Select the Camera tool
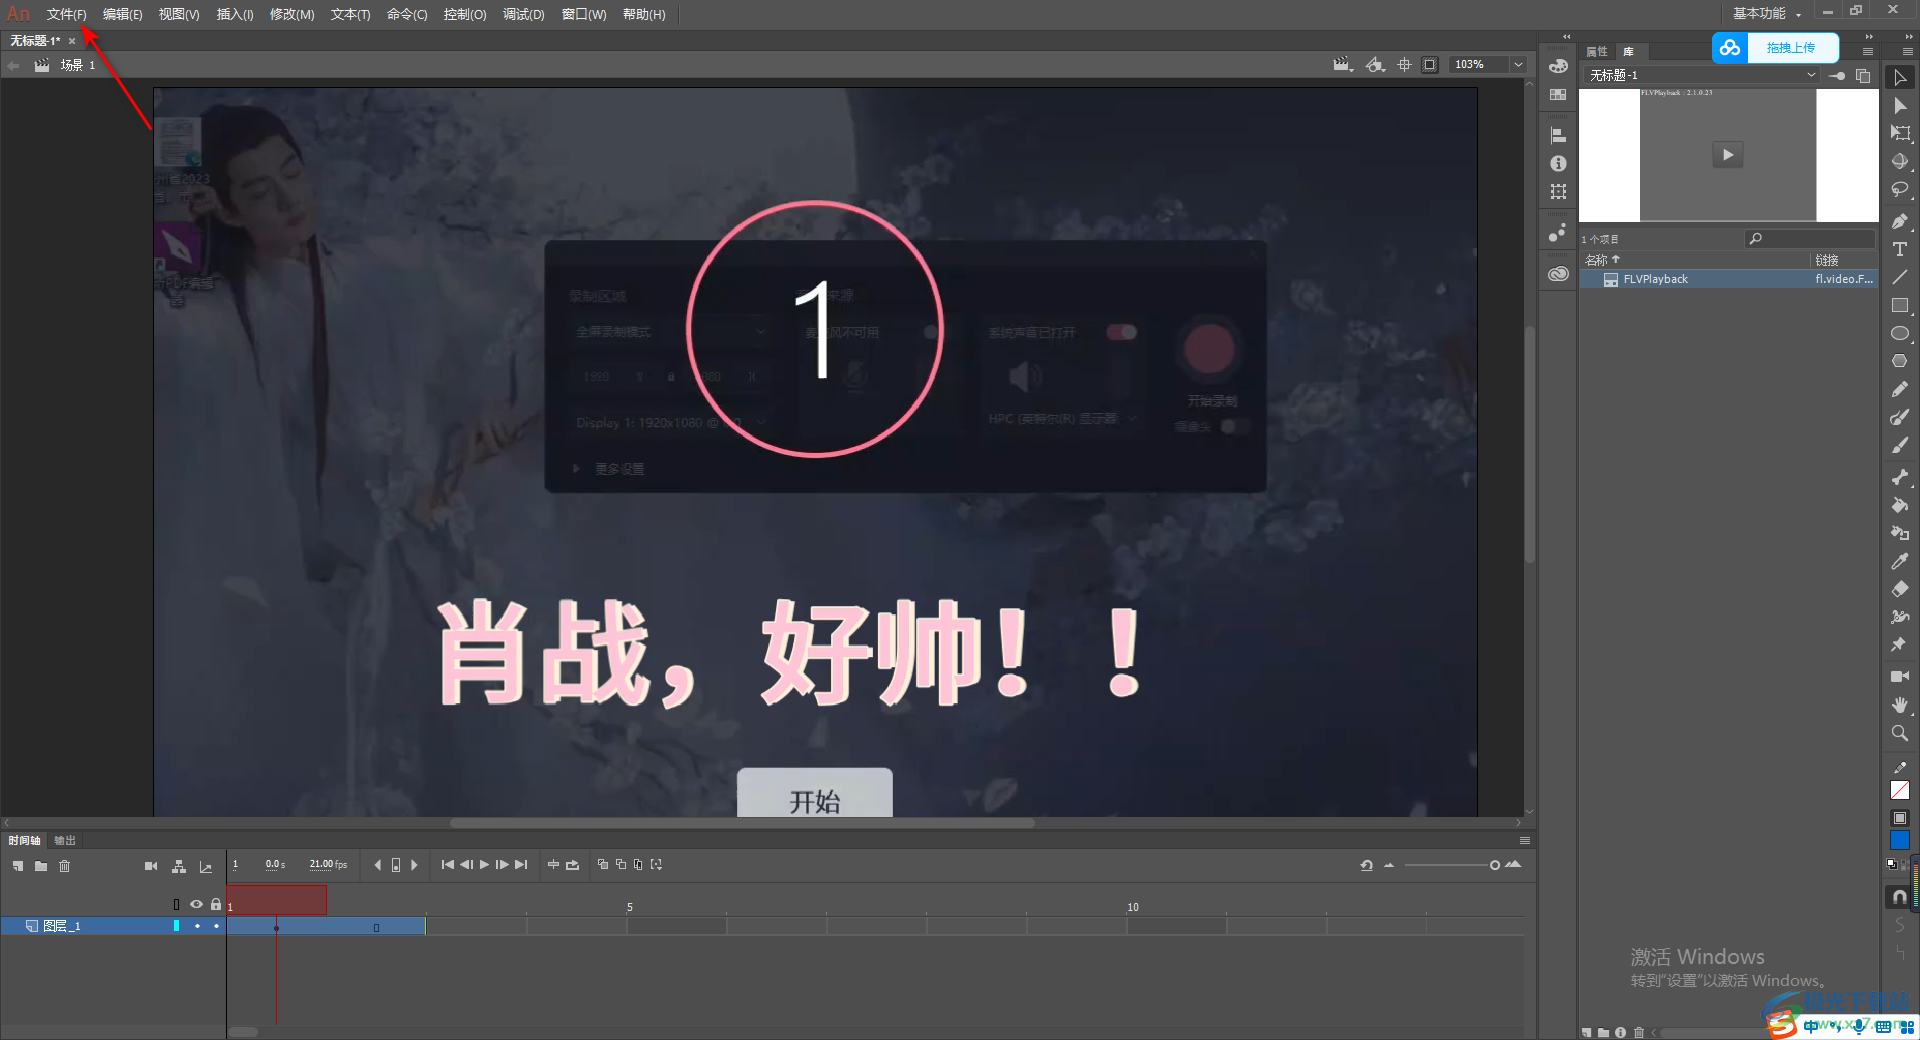Image resolution: width=1920 pixels, height=1040 pixels. pyautogui.click(x=1900, y=677)
